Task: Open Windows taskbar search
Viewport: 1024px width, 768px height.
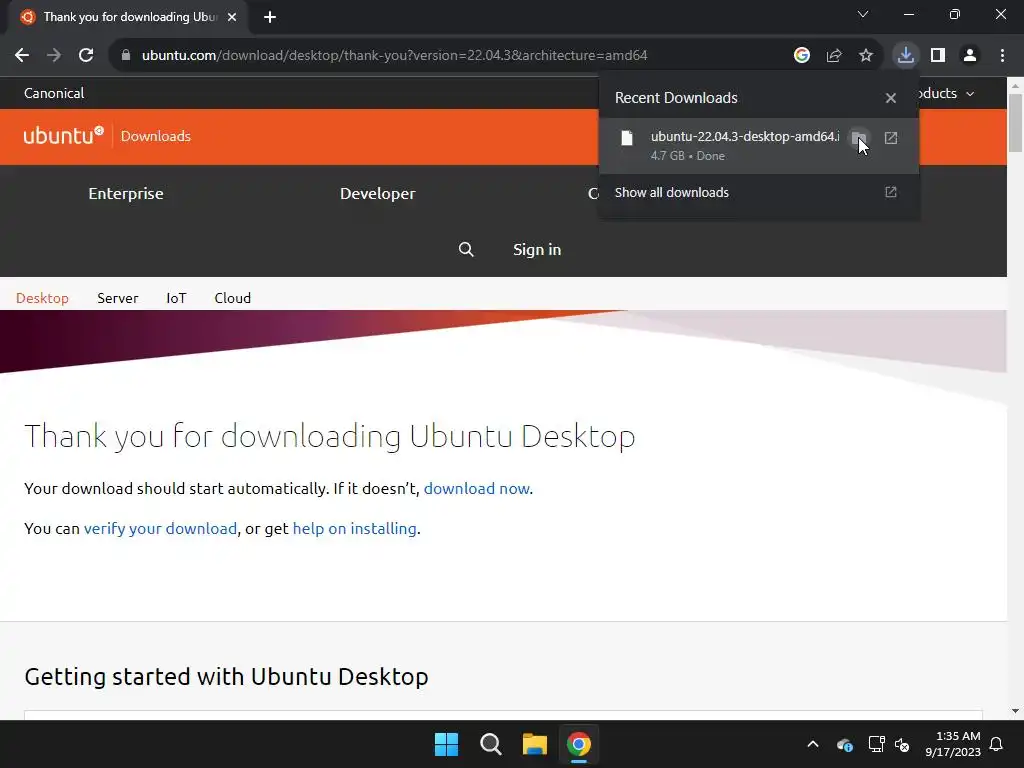Action: [490, 744]
